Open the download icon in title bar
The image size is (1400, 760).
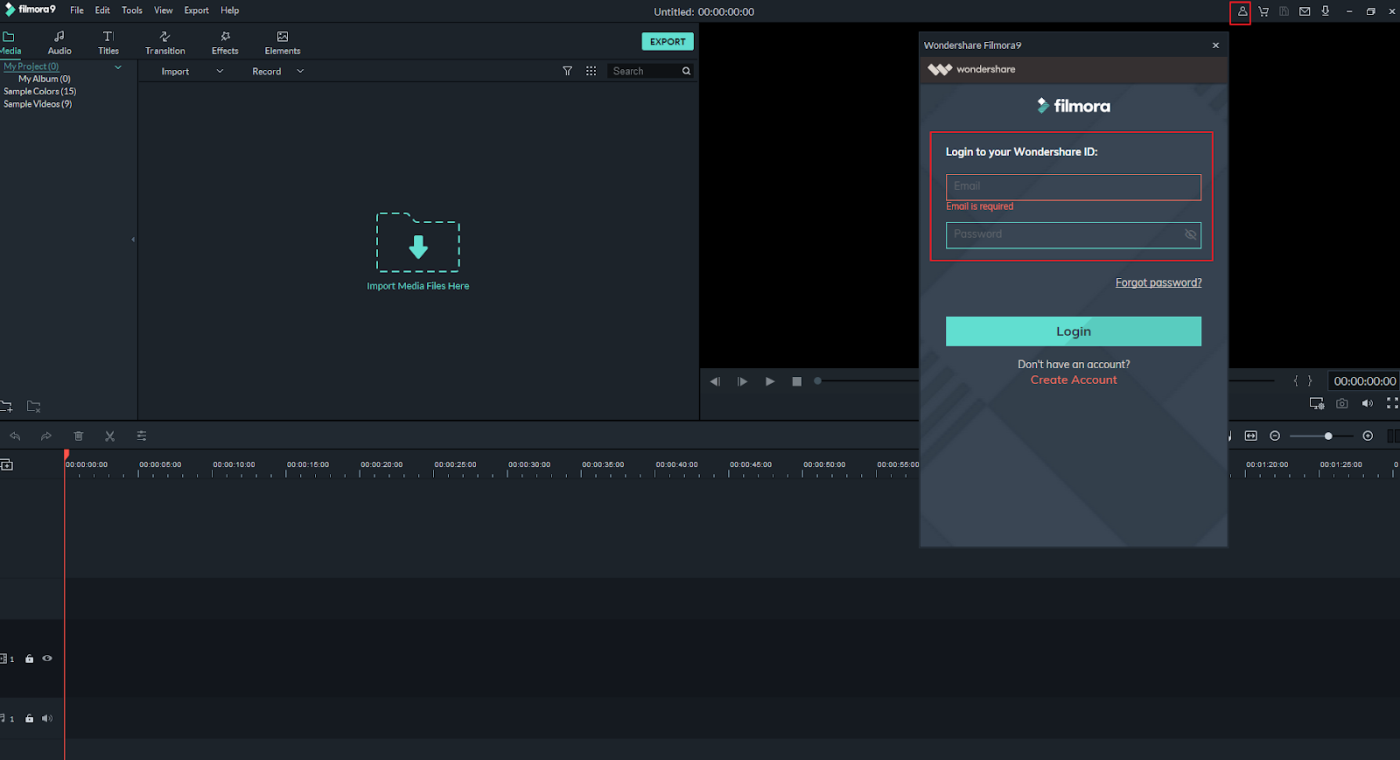[1325, 12]
